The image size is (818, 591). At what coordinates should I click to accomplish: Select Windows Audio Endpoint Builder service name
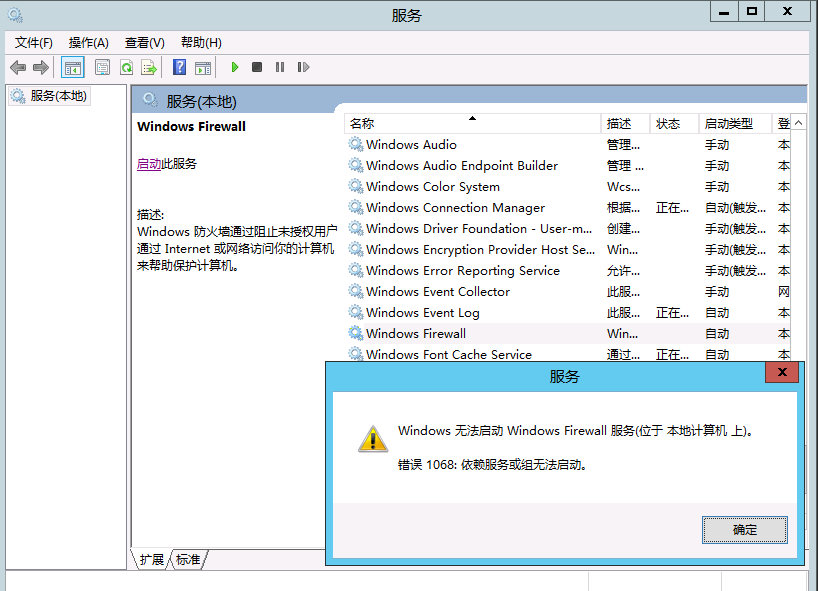(462, 165)
